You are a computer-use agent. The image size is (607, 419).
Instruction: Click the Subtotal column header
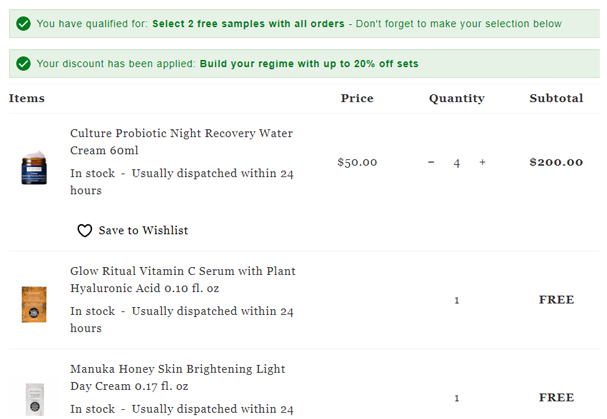click(556, 98)
